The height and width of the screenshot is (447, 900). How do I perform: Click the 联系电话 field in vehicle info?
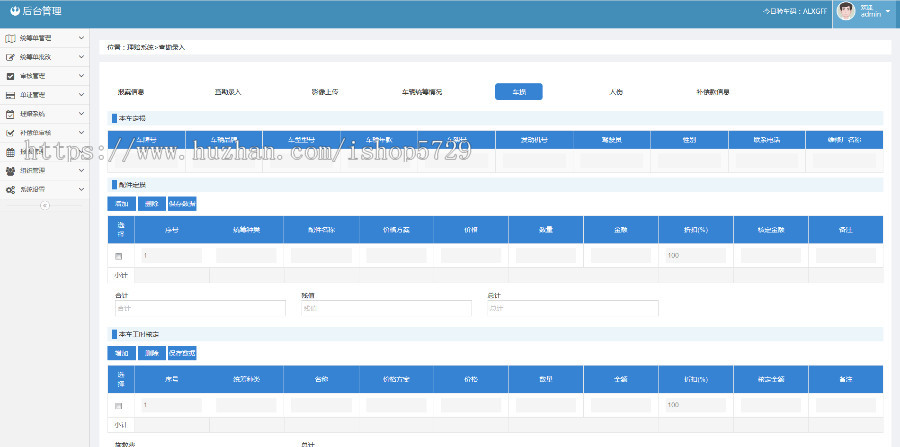(x=767, y=161)
